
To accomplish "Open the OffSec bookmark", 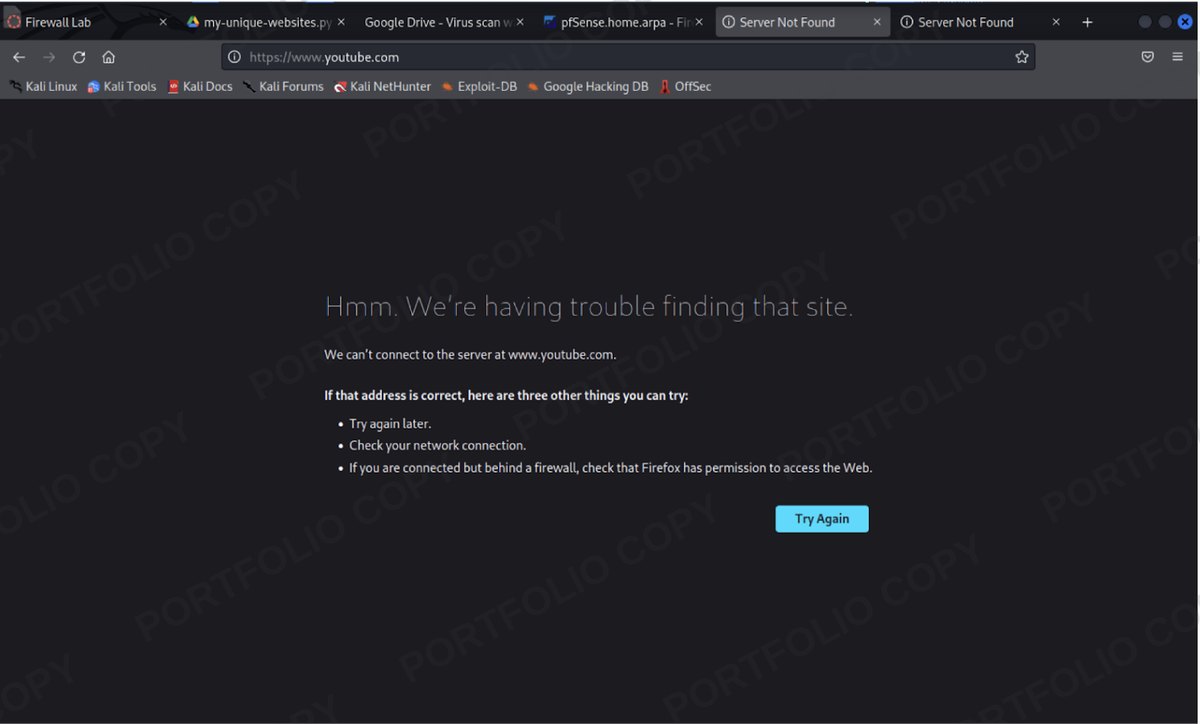I will click(685, 87).
